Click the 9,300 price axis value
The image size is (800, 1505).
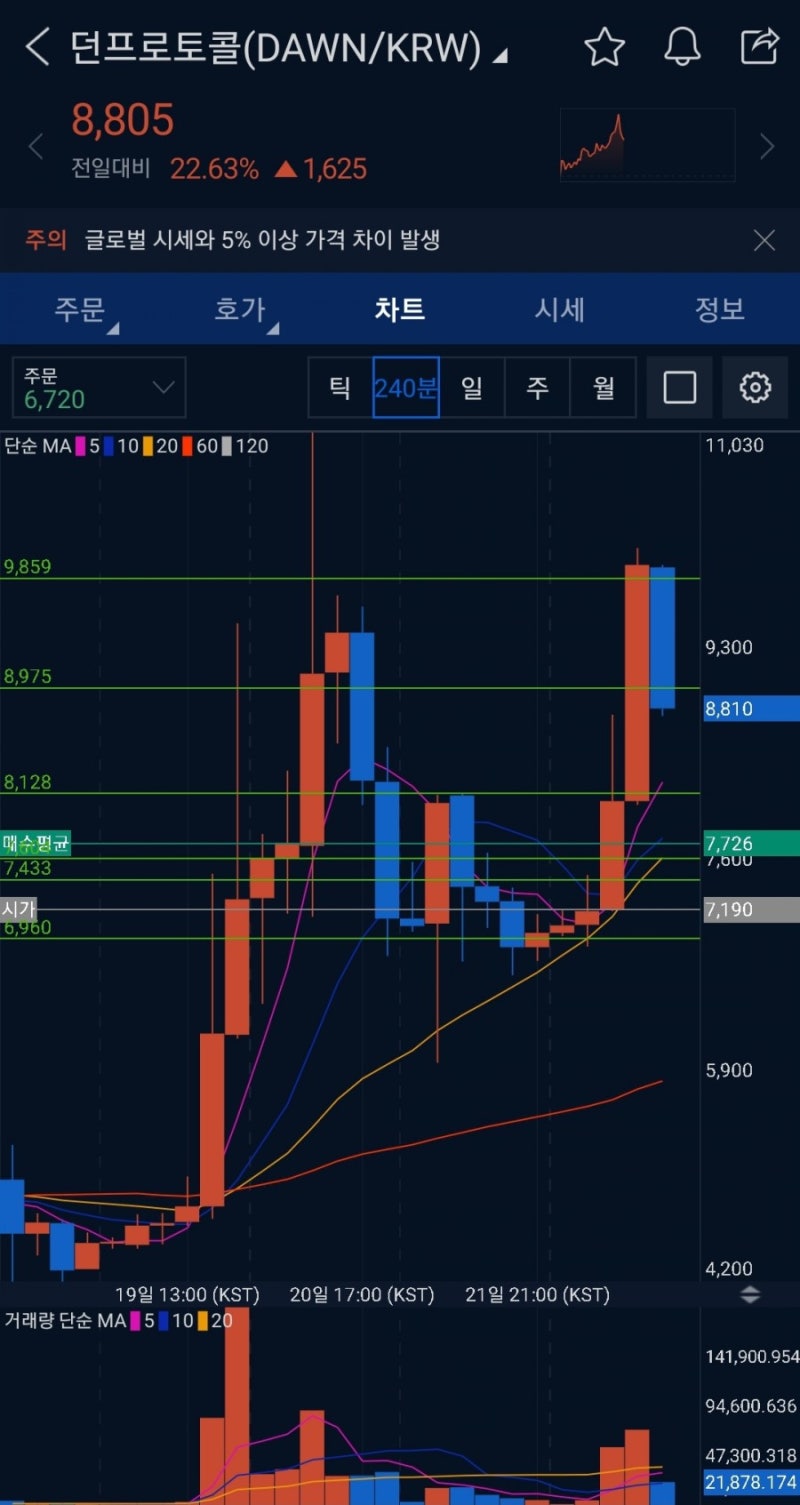[x=729, y=648]
